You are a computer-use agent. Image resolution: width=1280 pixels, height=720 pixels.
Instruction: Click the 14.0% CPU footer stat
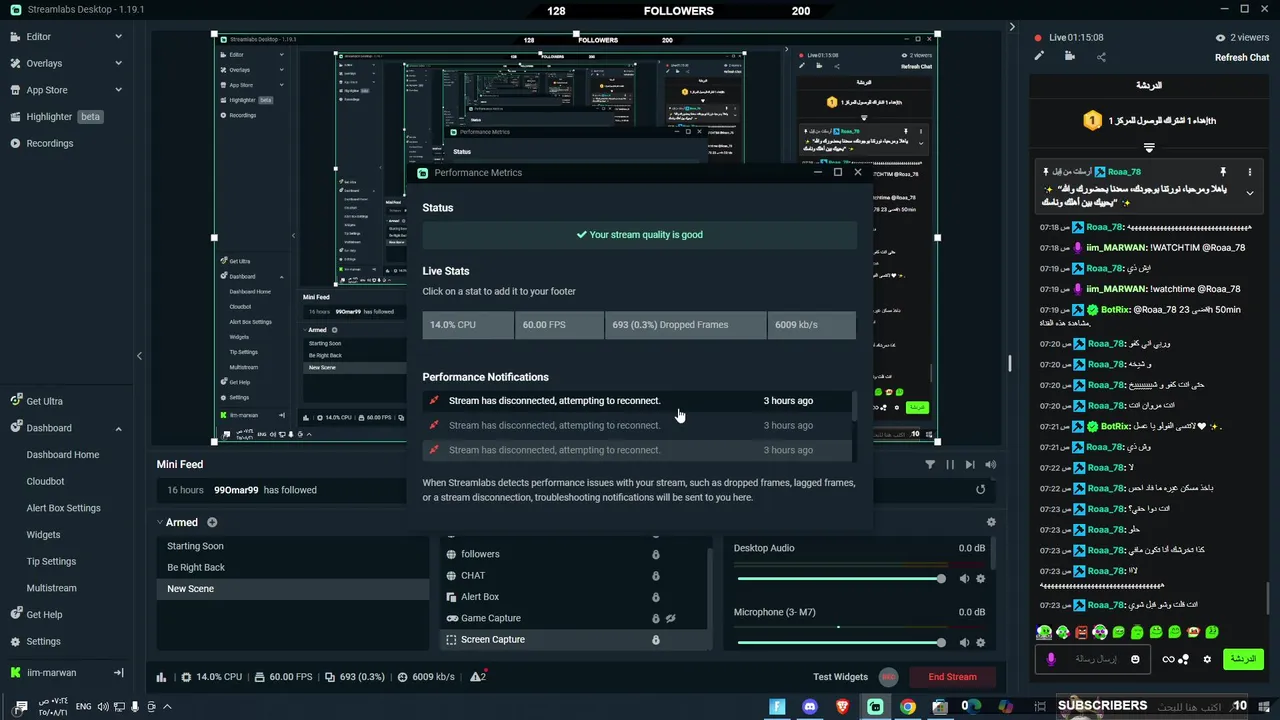coord(211,677)
